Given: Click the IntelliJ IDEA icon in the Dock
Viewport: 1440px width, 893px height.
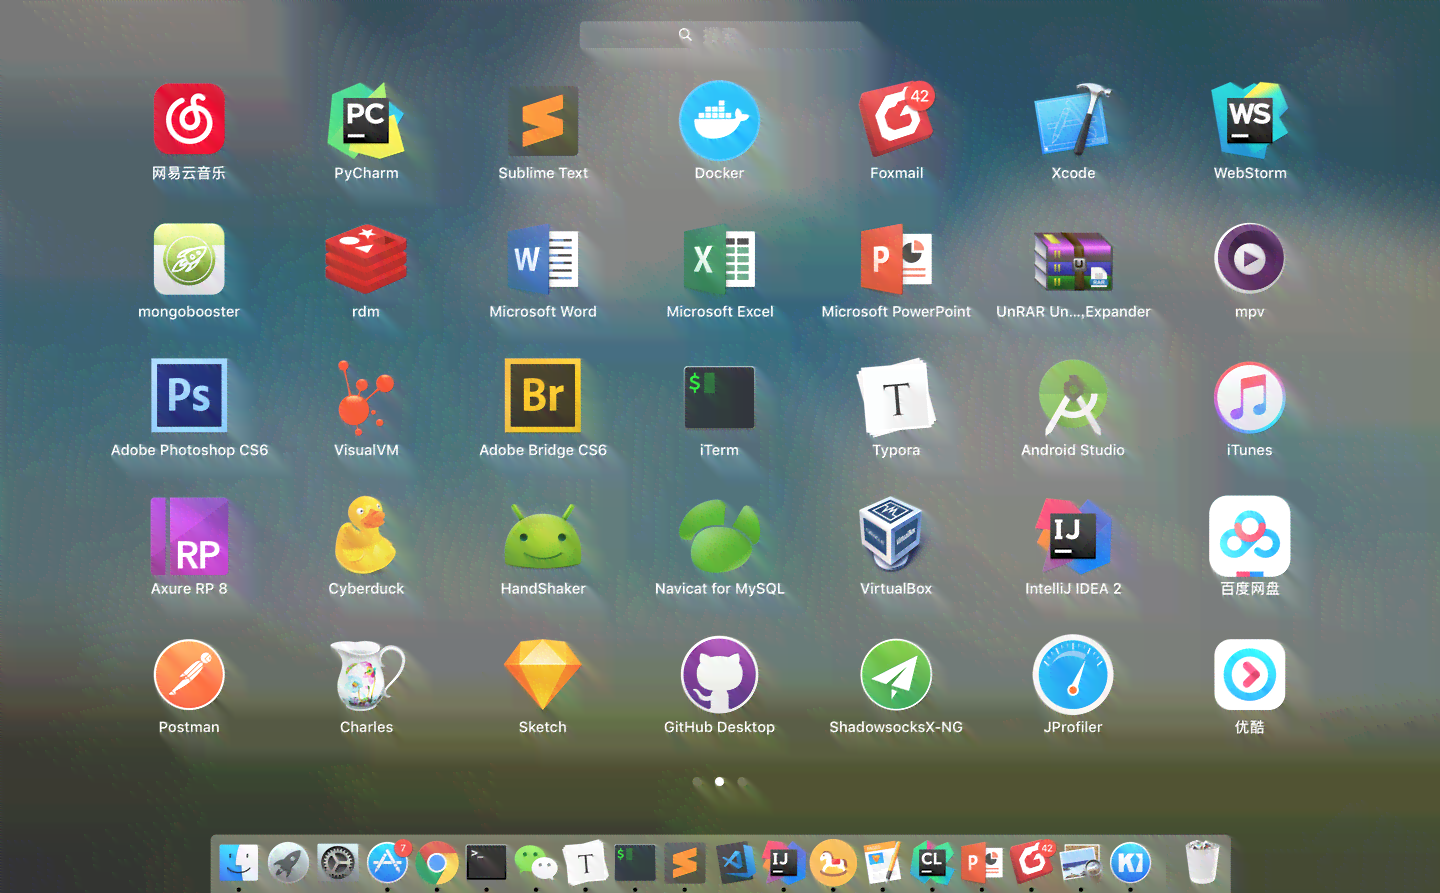Looking at the screenshot, I should click(783, 863).
